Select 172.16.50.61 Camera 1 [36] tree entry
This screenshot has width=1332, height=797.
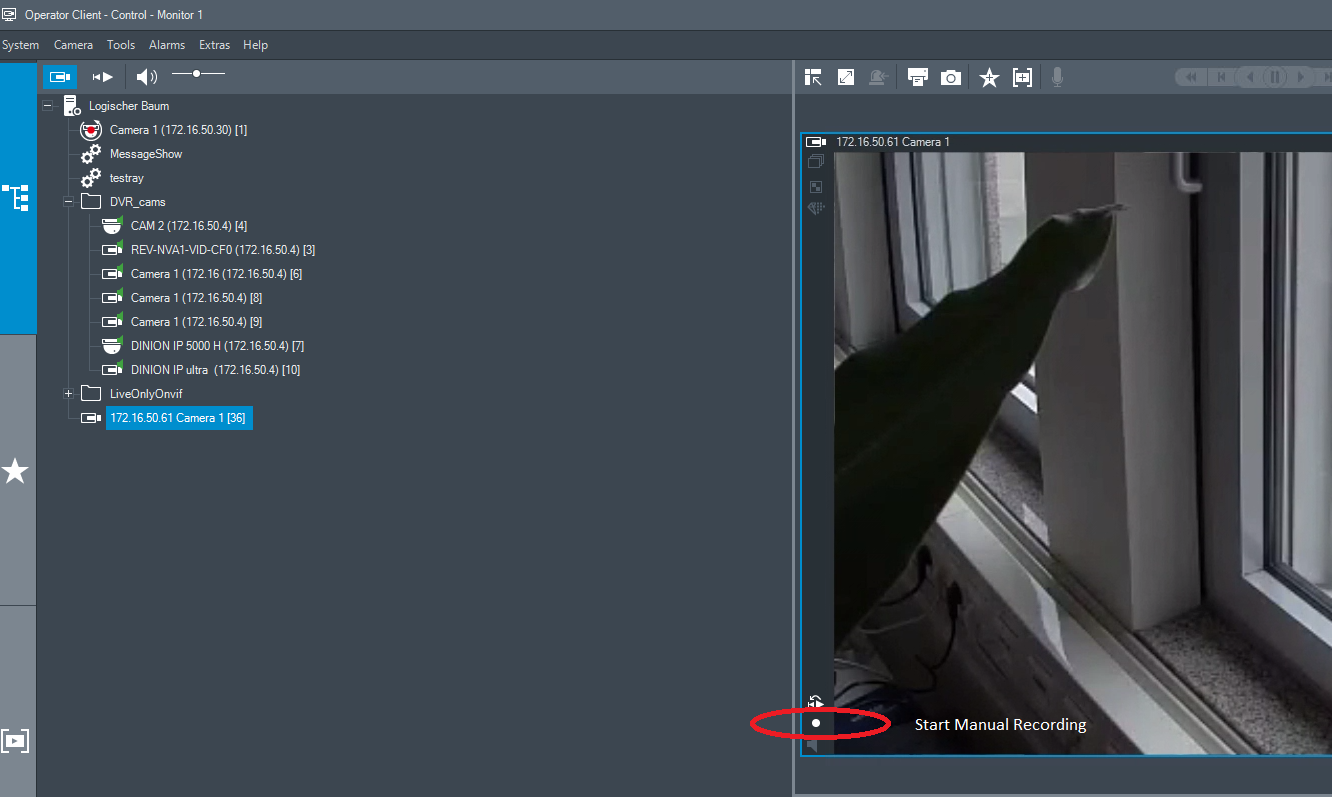(179, 418)
